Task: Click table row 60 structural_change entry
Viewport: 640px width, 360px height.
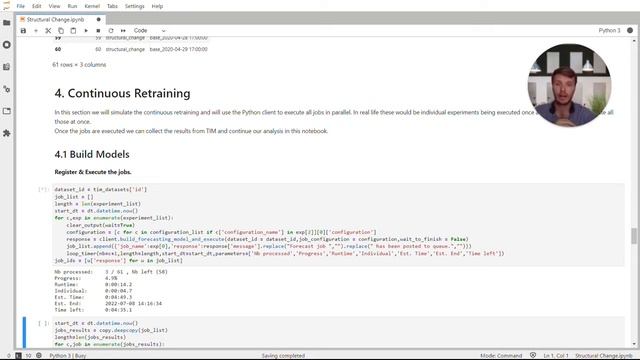Action: coord(125,49)
